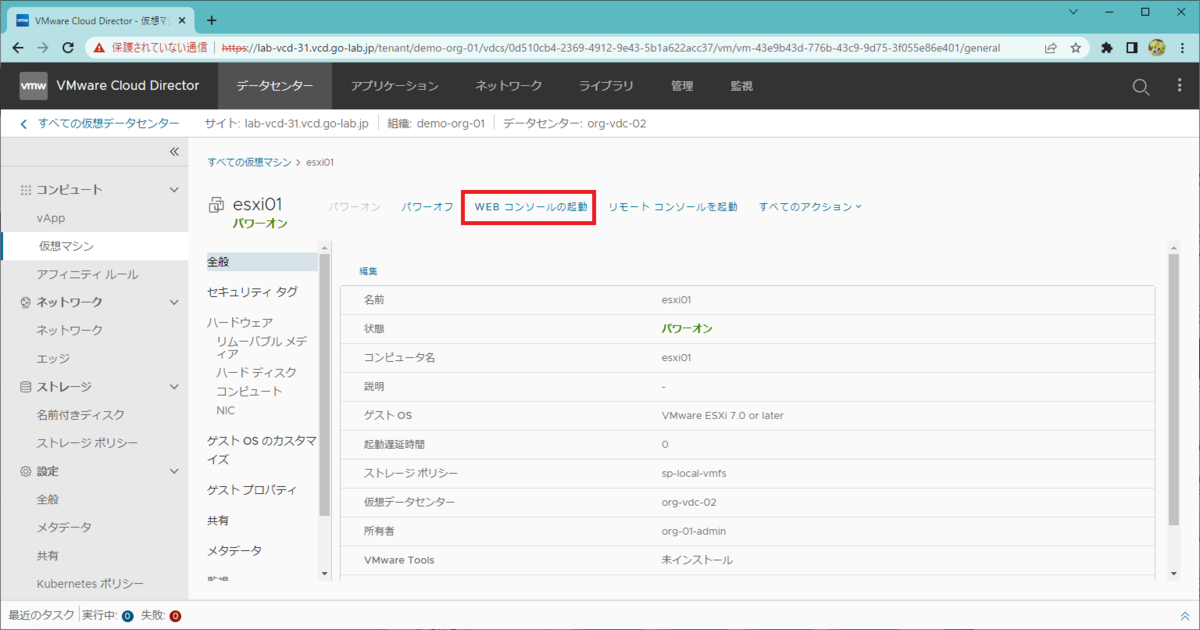Launch WEB コンソールの起動
Viewport: 1200px width, 630px height.
[530, 207]
